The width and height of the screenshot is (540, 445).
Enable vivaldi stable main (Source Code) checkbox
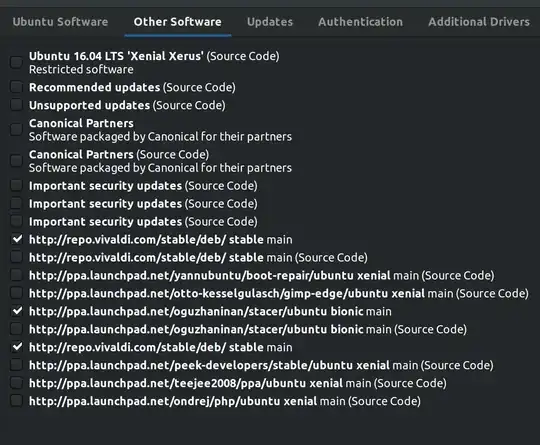[16, 257]
